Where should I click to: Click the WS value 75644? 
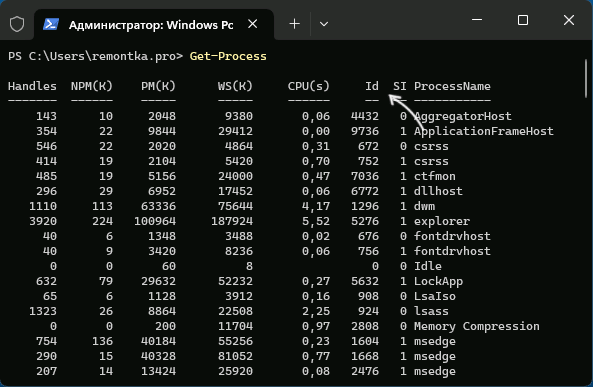[235, 206]
